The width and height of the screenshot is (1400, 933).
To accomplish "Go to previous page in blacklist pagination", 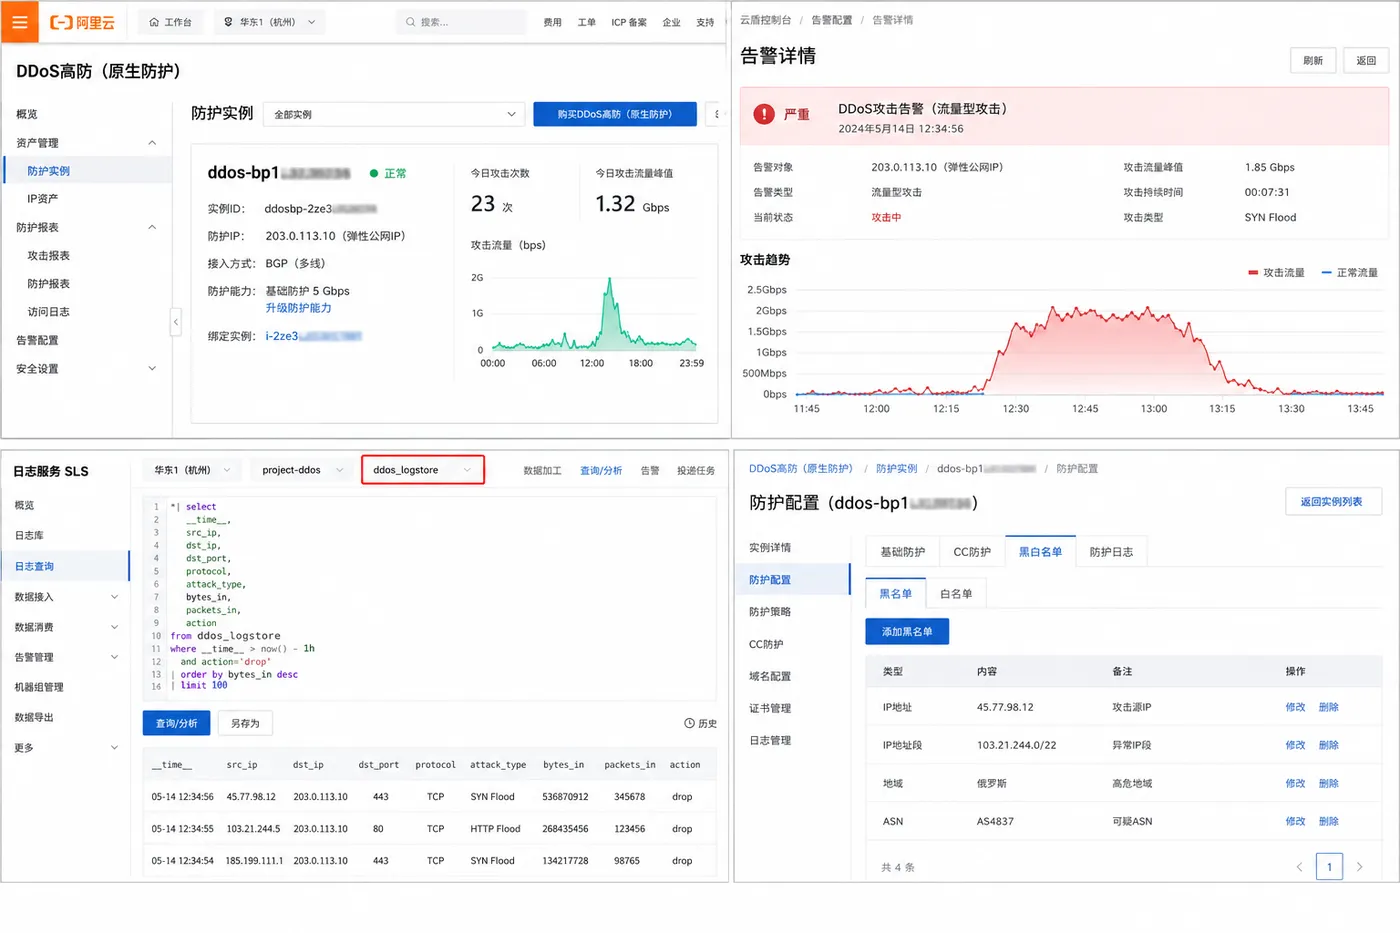I will (1299, 867).
